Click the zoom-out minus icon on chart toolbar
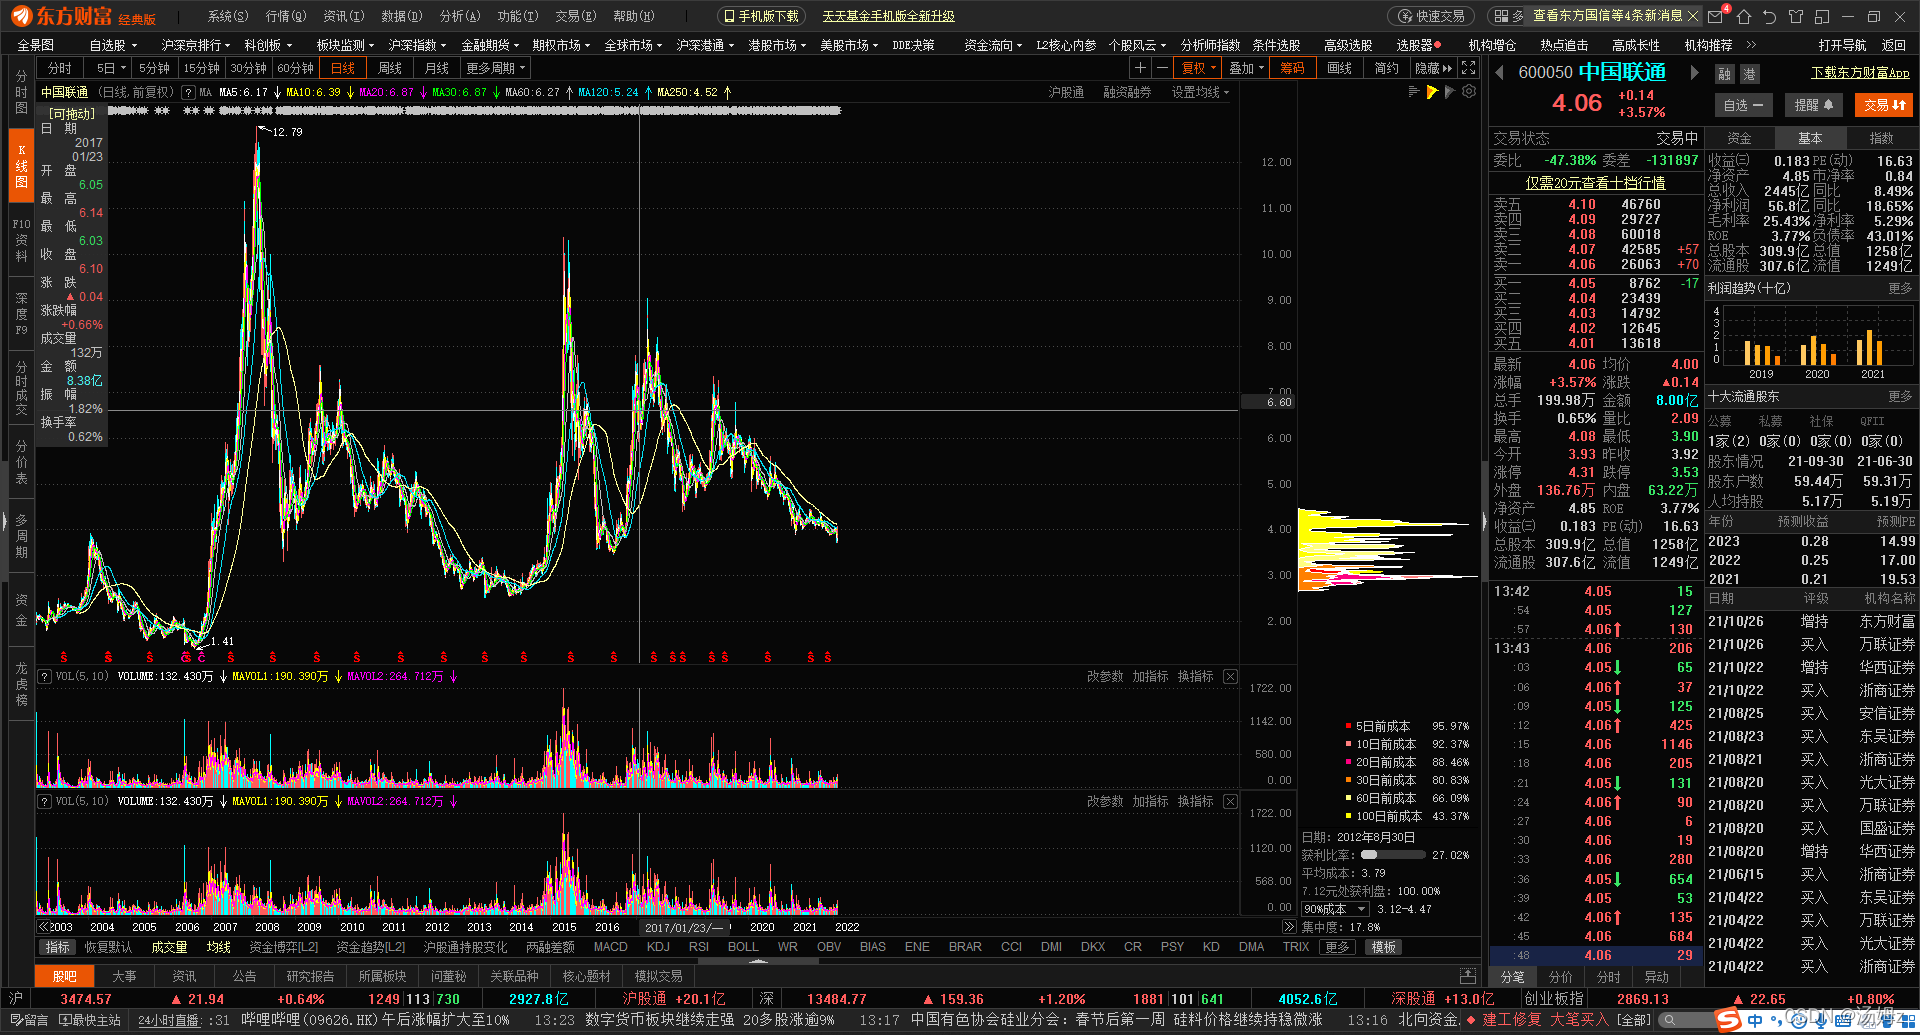The height and width of the screenshot is (1035, 1920). pos(1162,68)
